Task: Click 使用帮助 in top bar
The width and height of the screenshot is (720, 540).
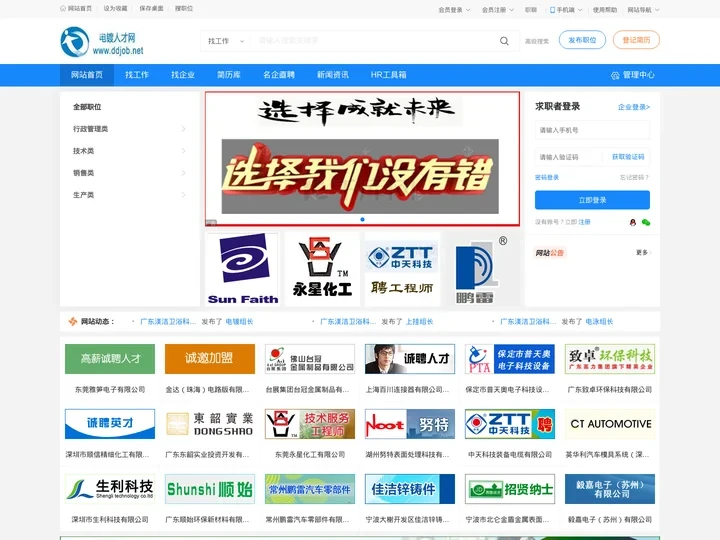Action: coord(605,10)
